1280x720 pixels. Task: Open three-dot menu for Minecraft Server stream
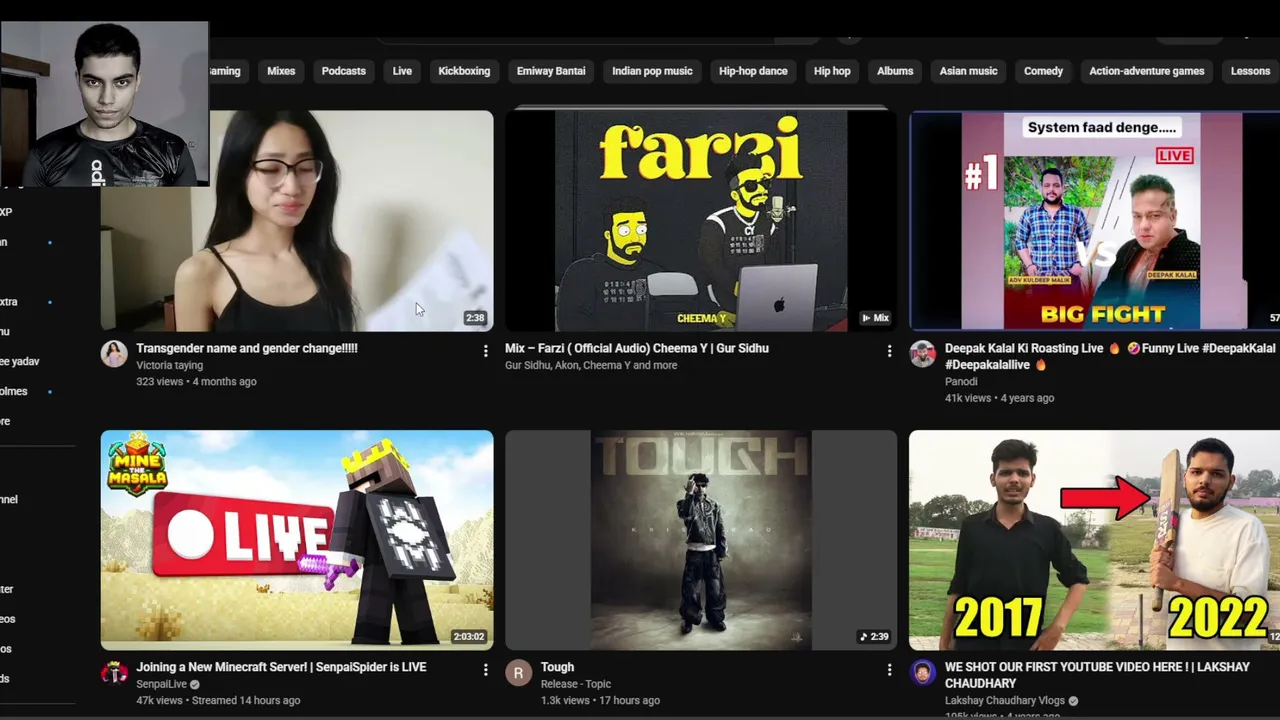point(485,670)
